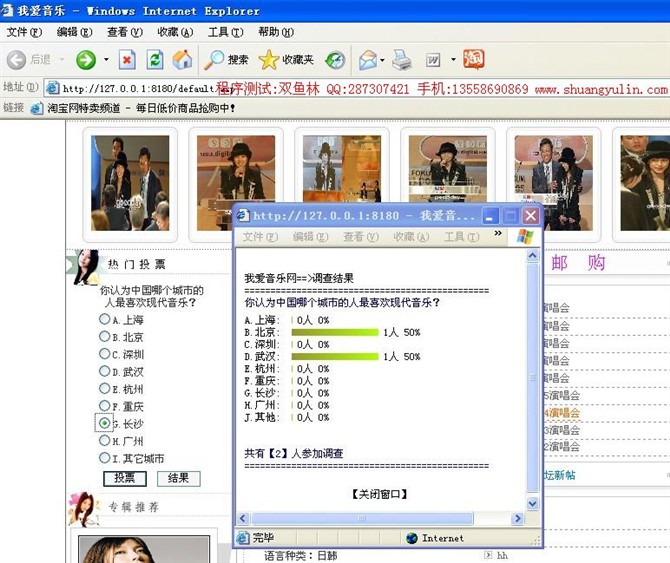This screenshot has width=670, height=563.
Task: Open Favorites with the star icon
Action: 268,60
